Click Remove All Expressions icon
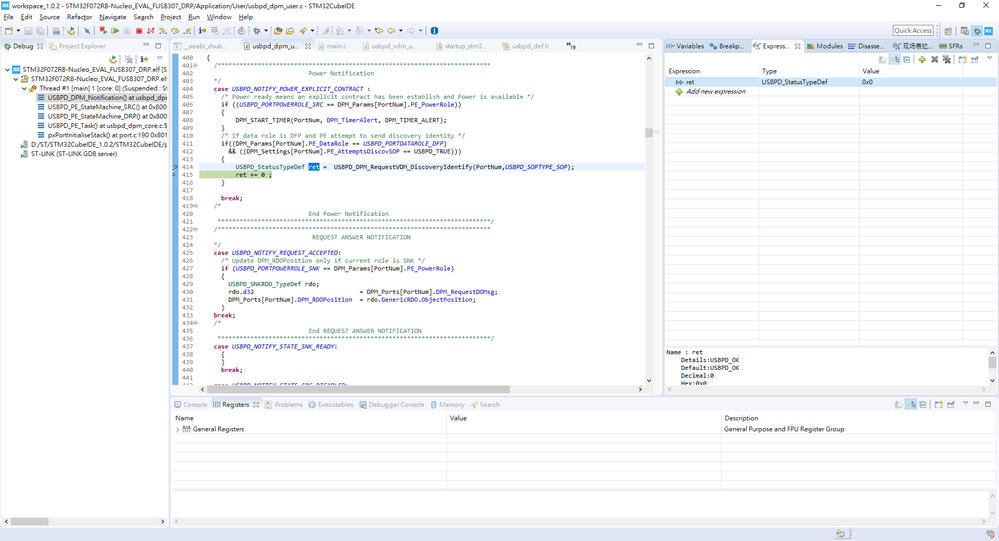999x541 pixels. (x=947, y=59)
